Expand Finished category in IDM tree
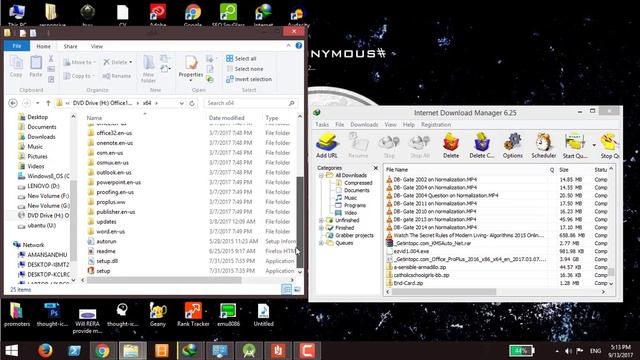This screenshot has height=360, width=640. pos(321,228)
